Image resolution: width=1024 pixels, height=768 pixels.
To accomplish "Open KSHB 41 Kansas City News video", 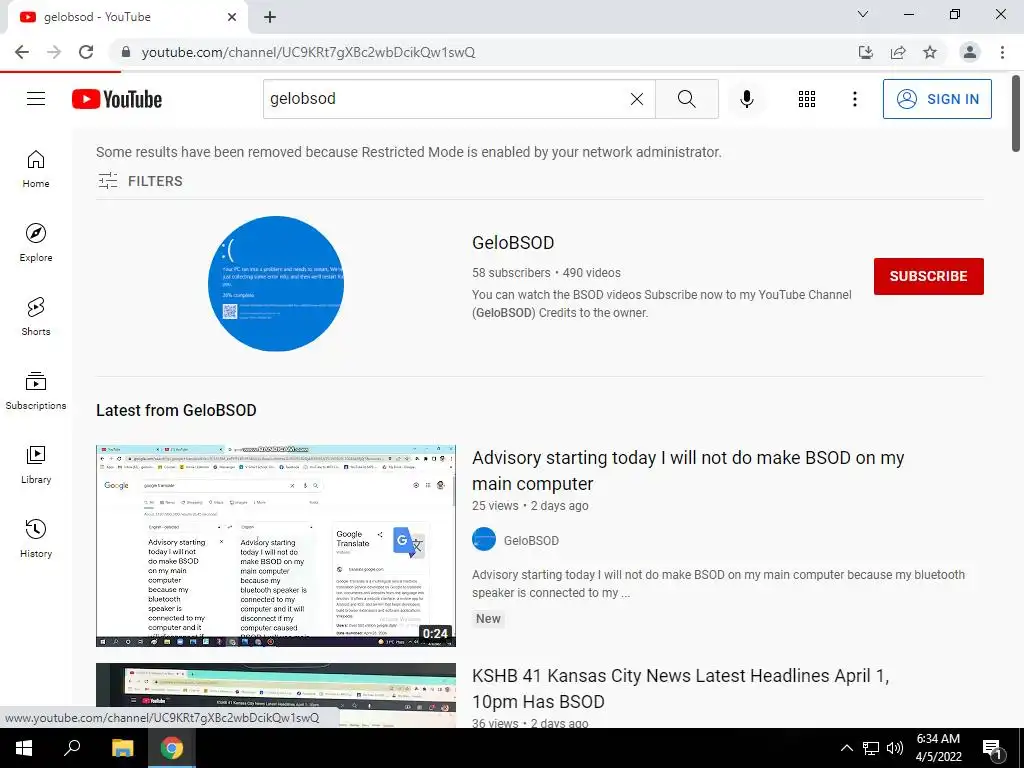I will click(x=680, y=688).
